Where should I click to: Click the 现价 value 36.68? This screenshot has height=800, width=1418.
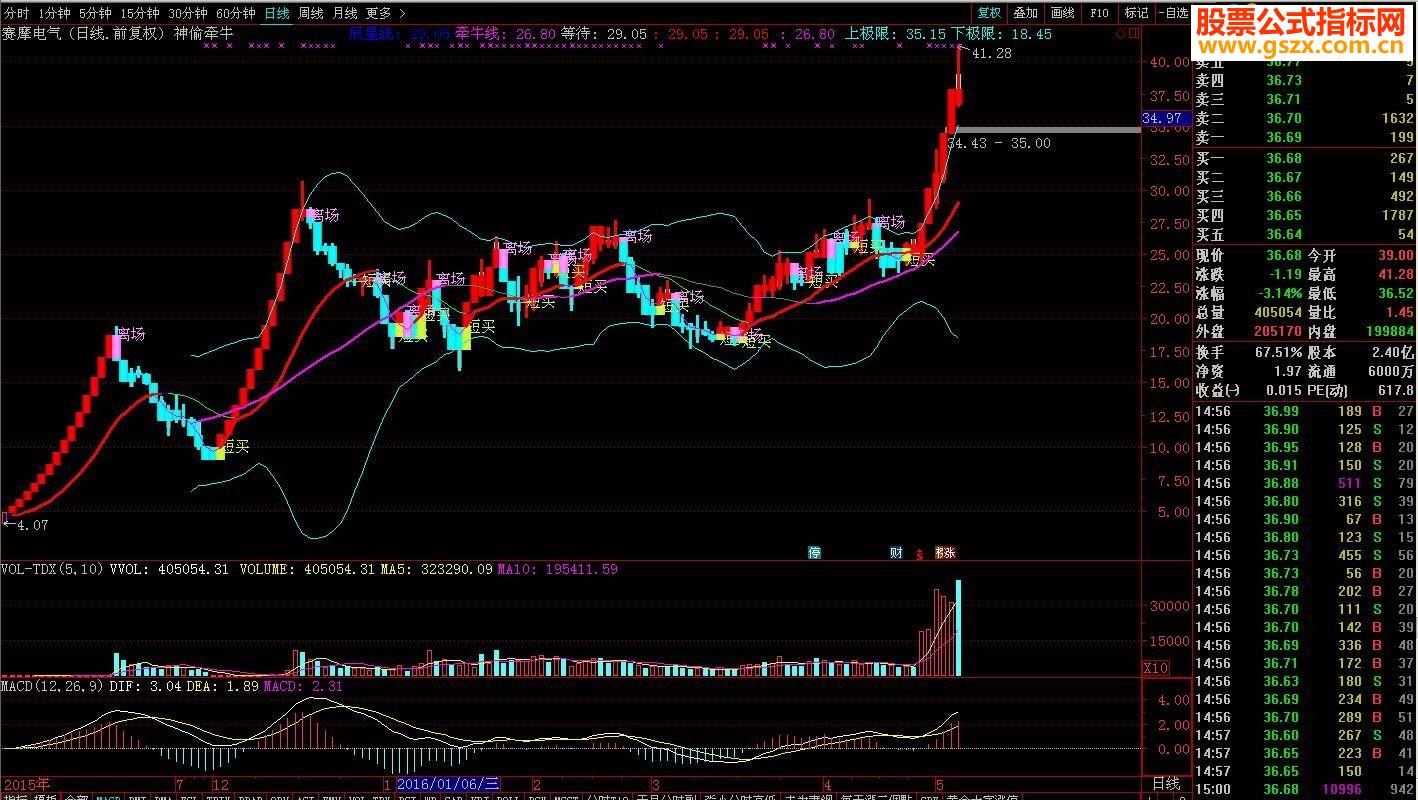(1283, 255)
